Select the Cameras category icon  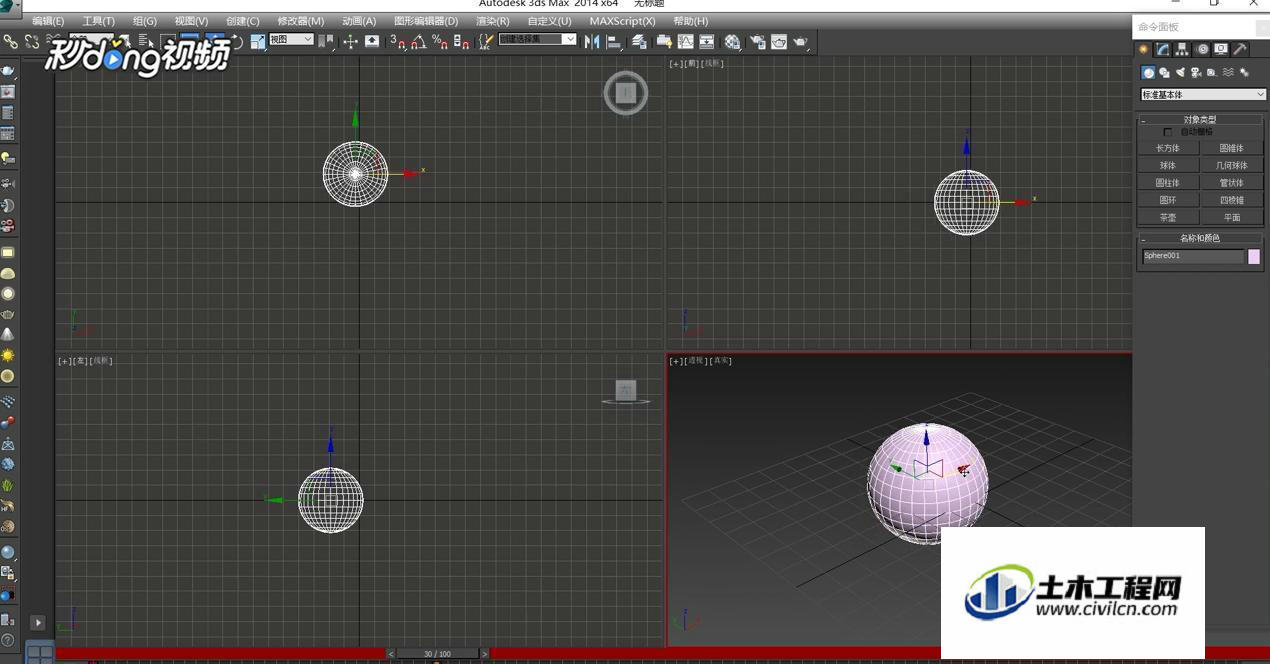pos(1196,72)
